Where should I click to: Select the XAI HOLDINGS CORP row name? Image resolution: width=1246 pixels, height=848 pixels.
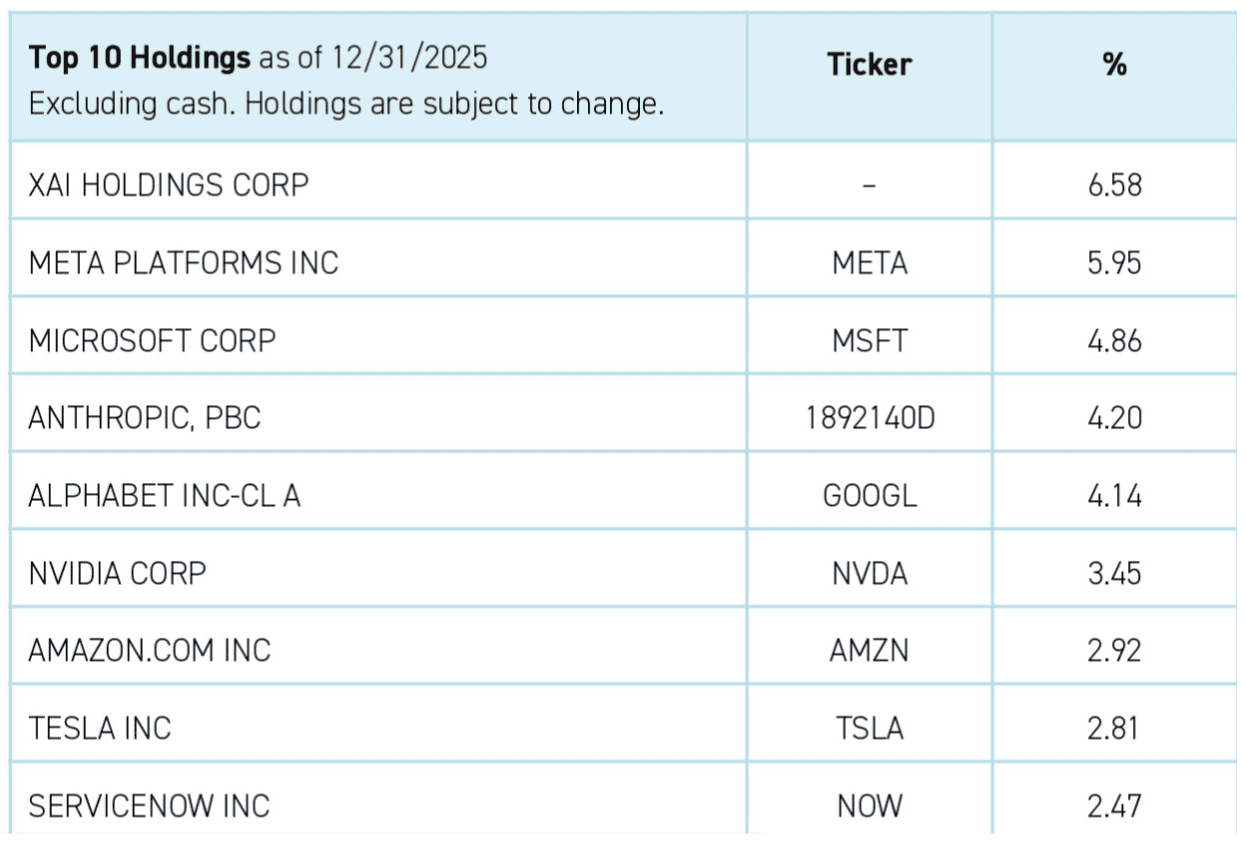tap(169, 185)
